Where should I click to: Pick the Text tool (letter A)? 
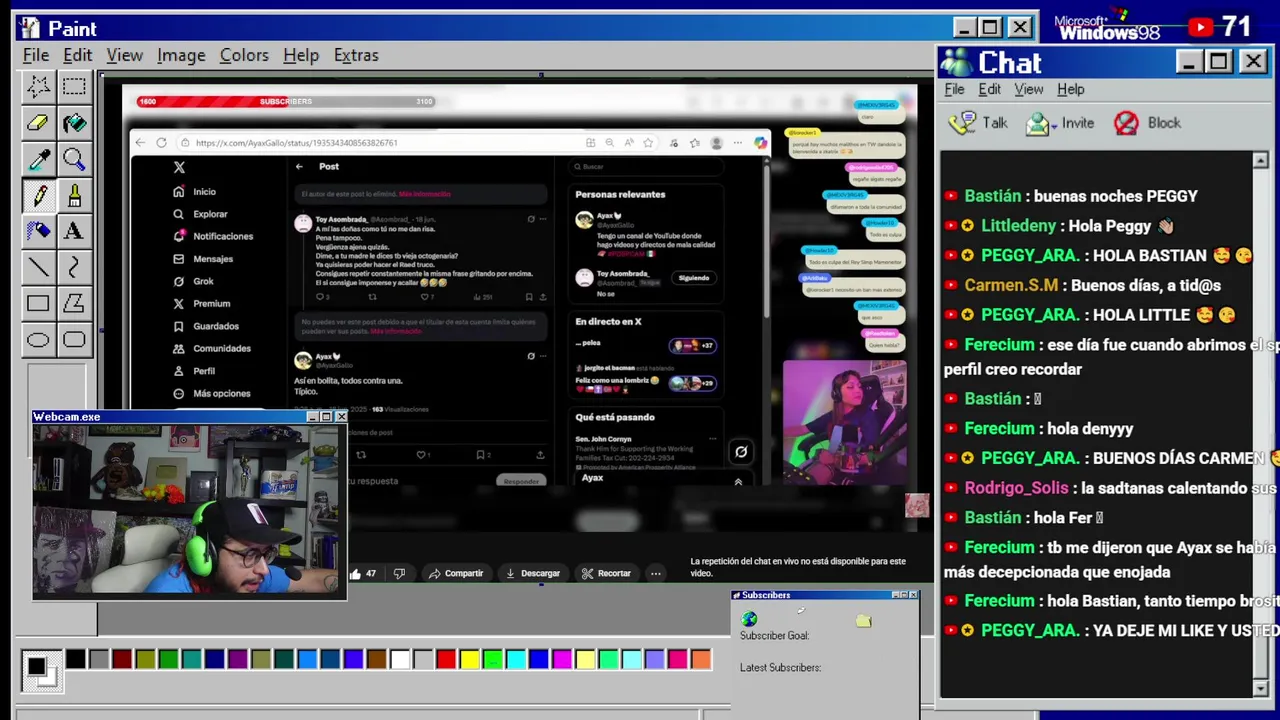pos(74,231)
